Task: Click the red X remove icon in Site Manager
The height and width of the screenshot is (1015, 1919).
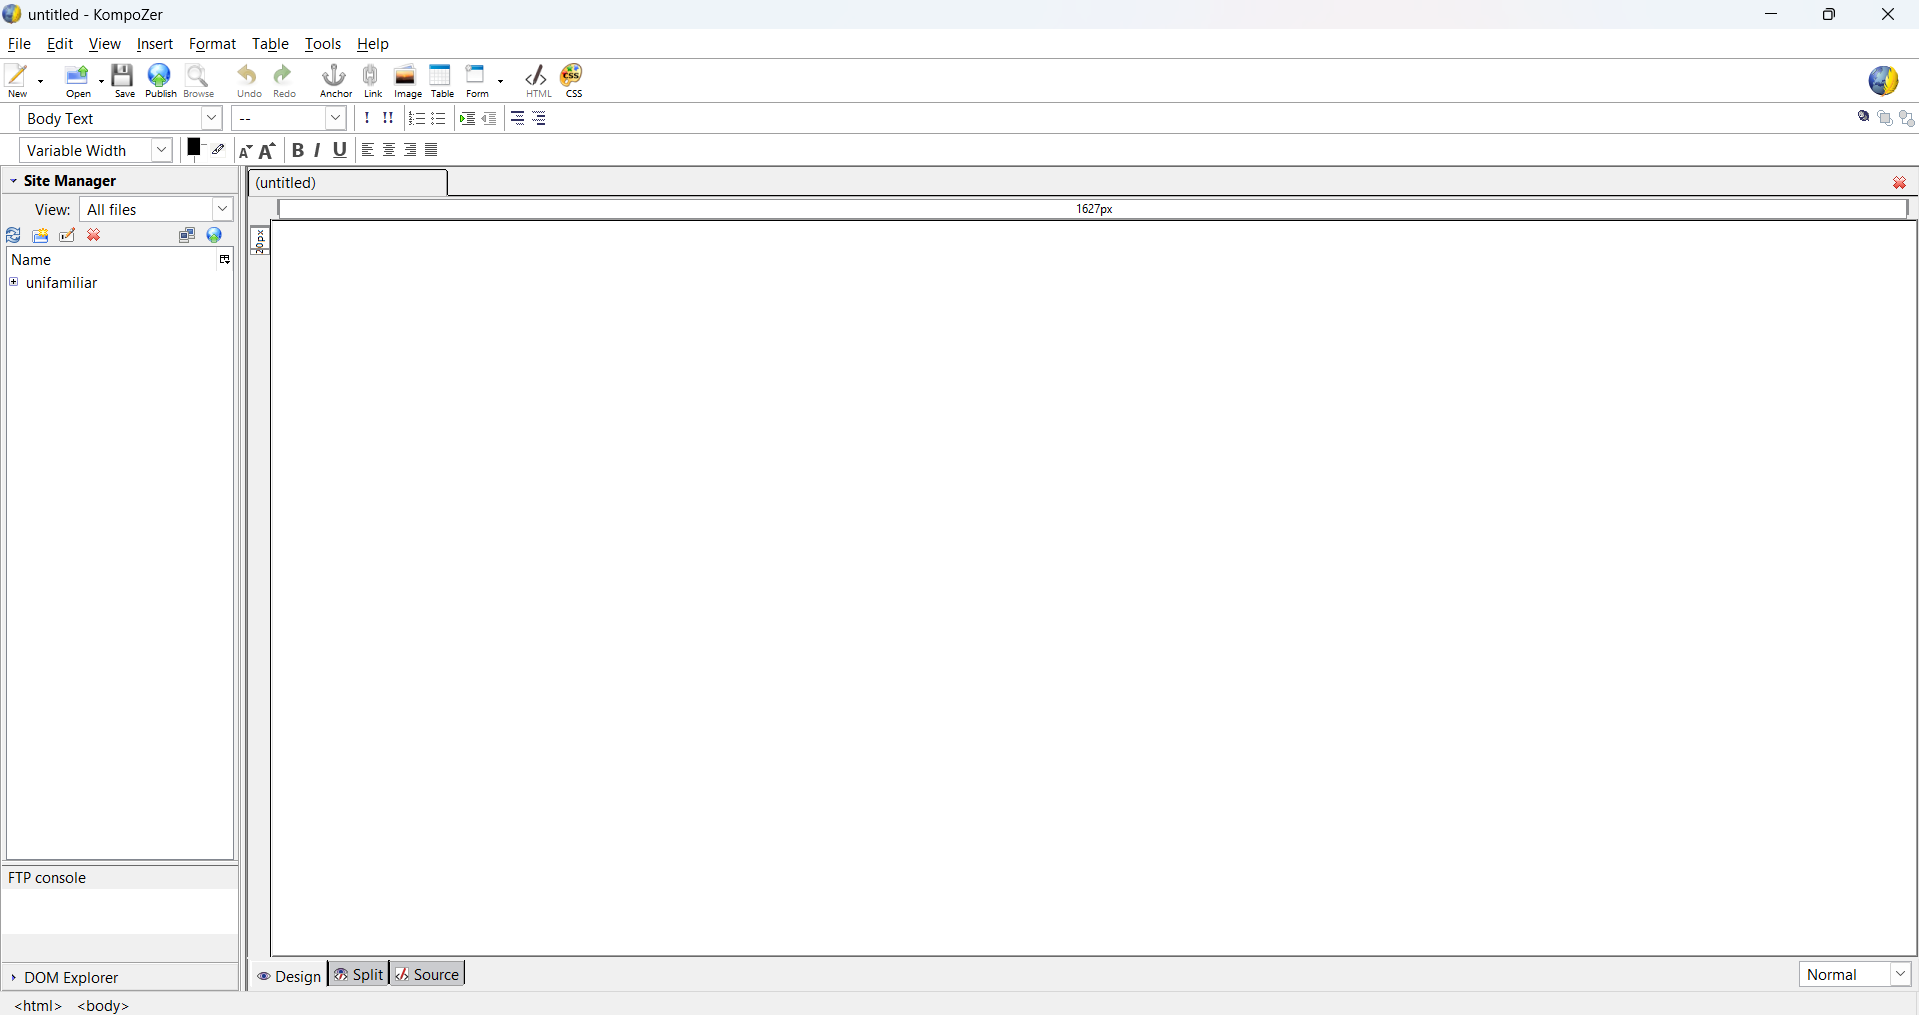Action: point(95,236)
